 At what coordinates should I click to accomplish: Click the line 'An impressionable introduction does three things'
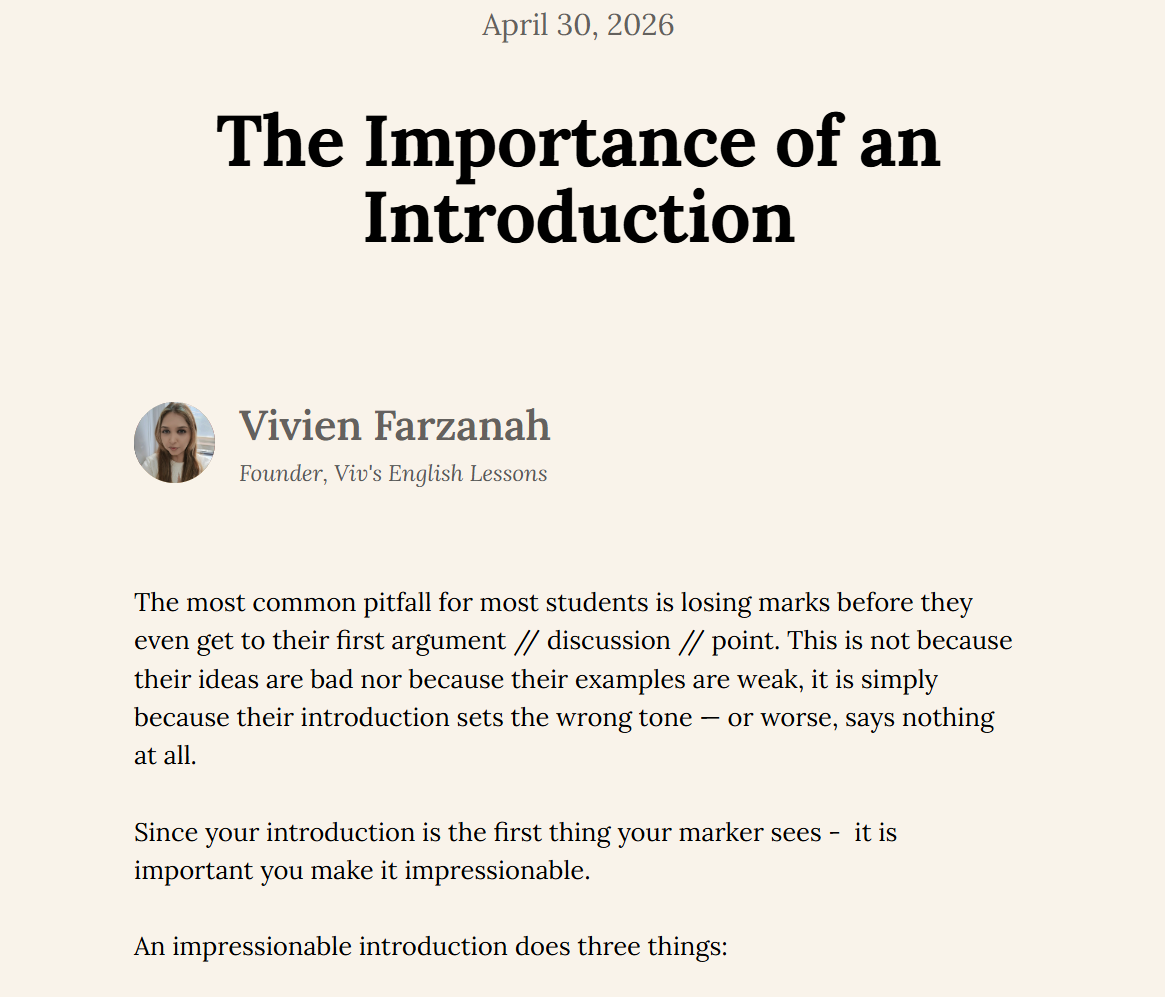(431, 947)
